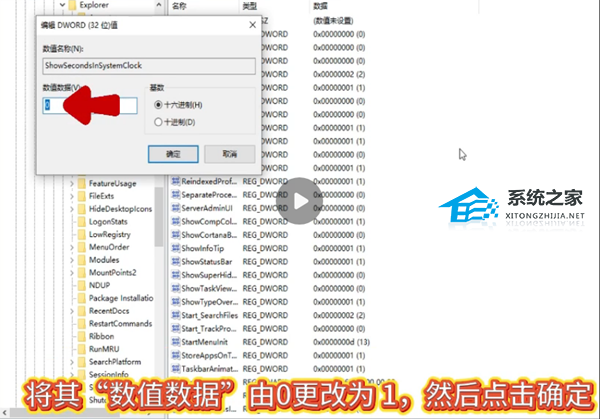Select the Ribbon folder icon

coord(82,336)
